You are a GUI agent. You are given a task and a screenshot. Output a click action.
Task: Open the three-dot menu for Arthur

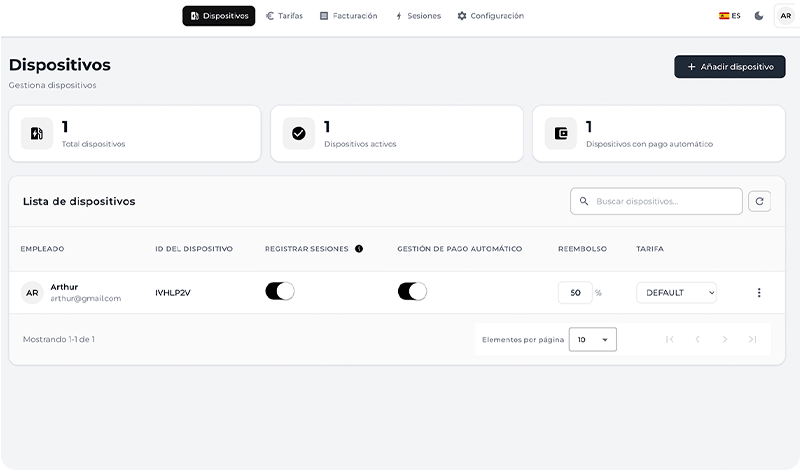pos(758,293)
